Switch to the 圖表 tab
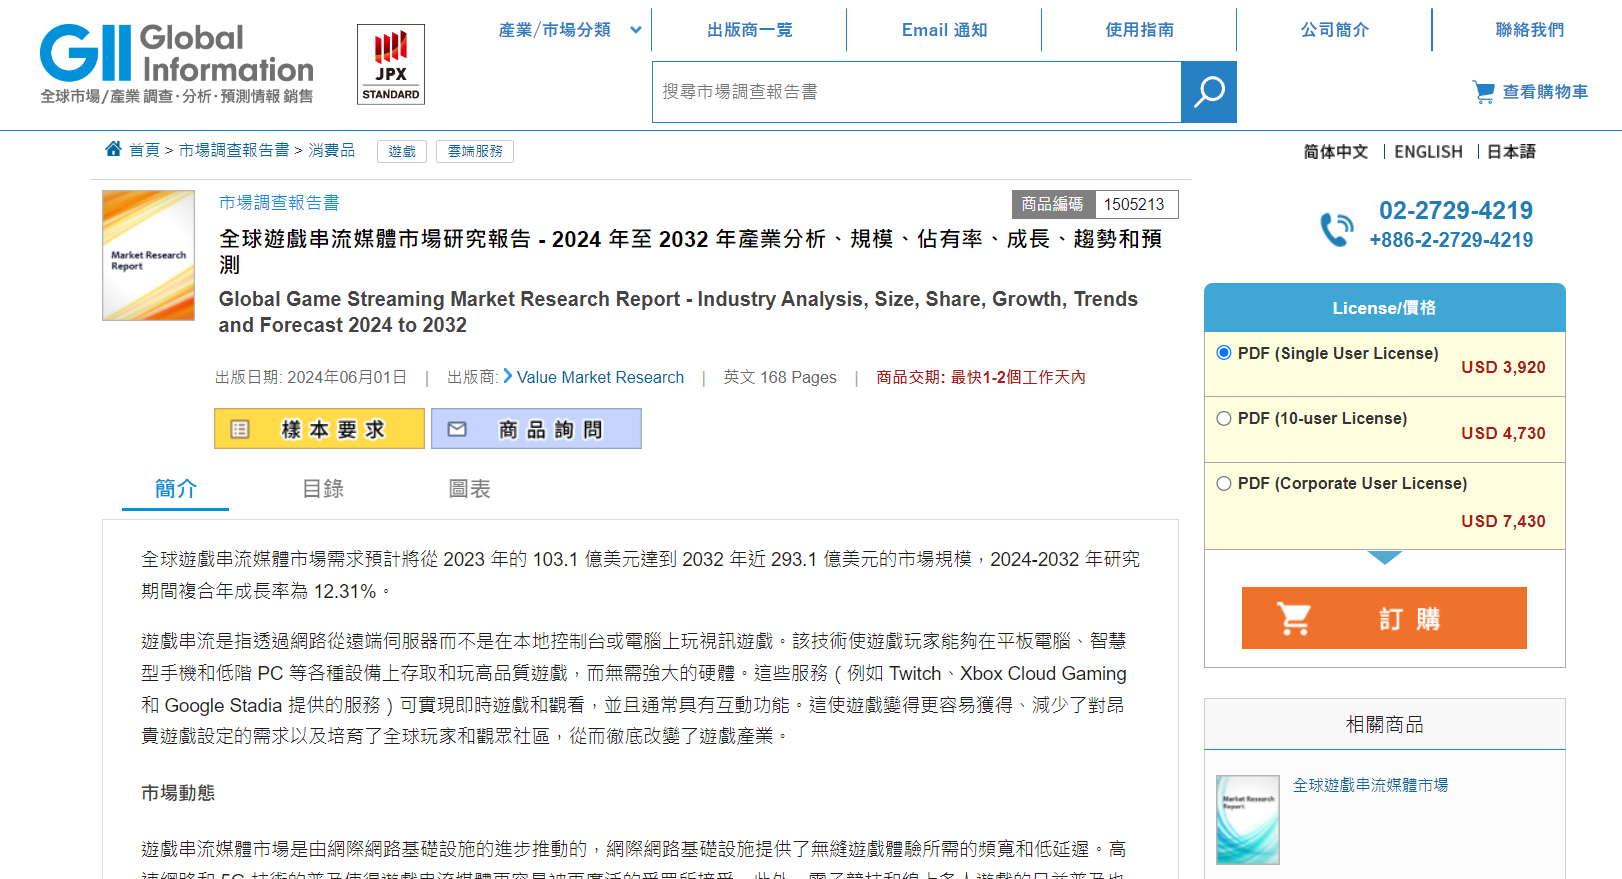The image size is (1622, 879). click(469, 489)
